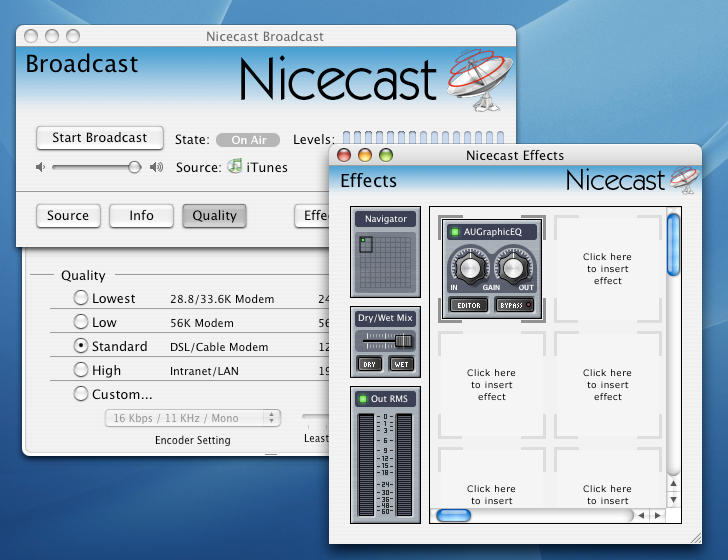Click the Nicecast dish logo in Effects window
This screenshot has width=728, height=560.
[x=684, y=180]
